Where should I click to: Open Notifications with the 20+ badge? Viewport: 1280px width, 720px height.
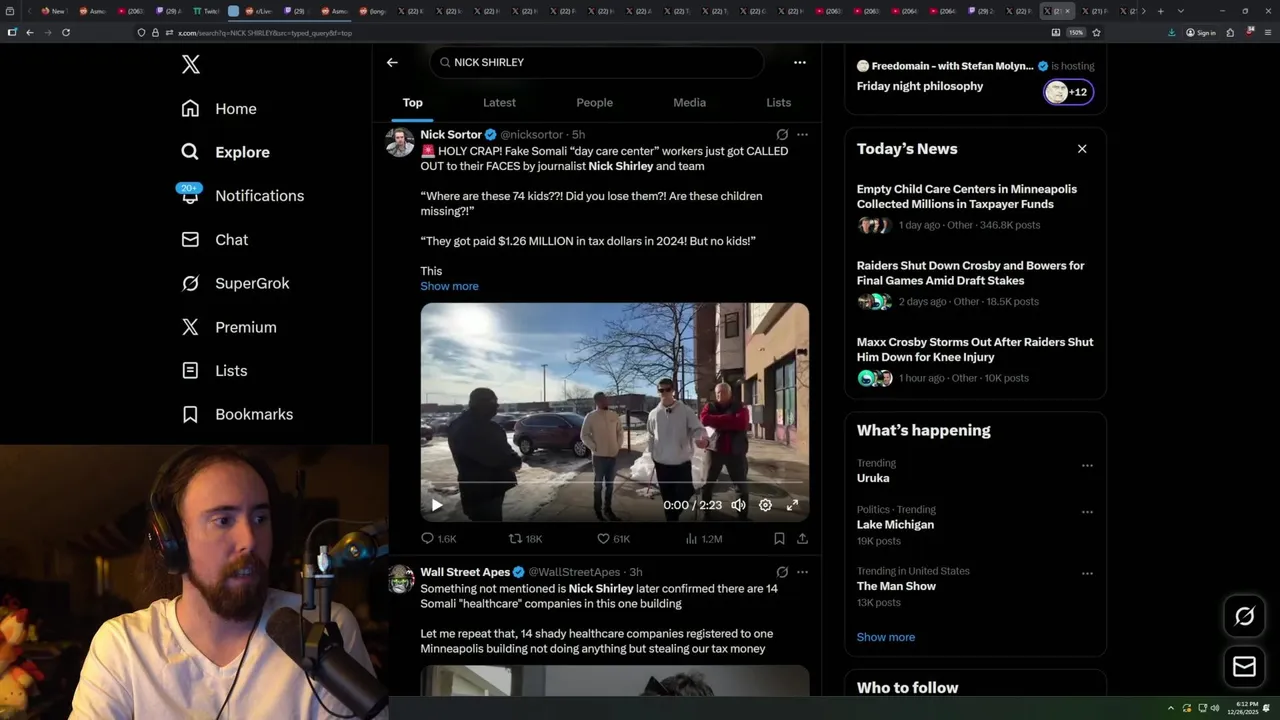241,196
